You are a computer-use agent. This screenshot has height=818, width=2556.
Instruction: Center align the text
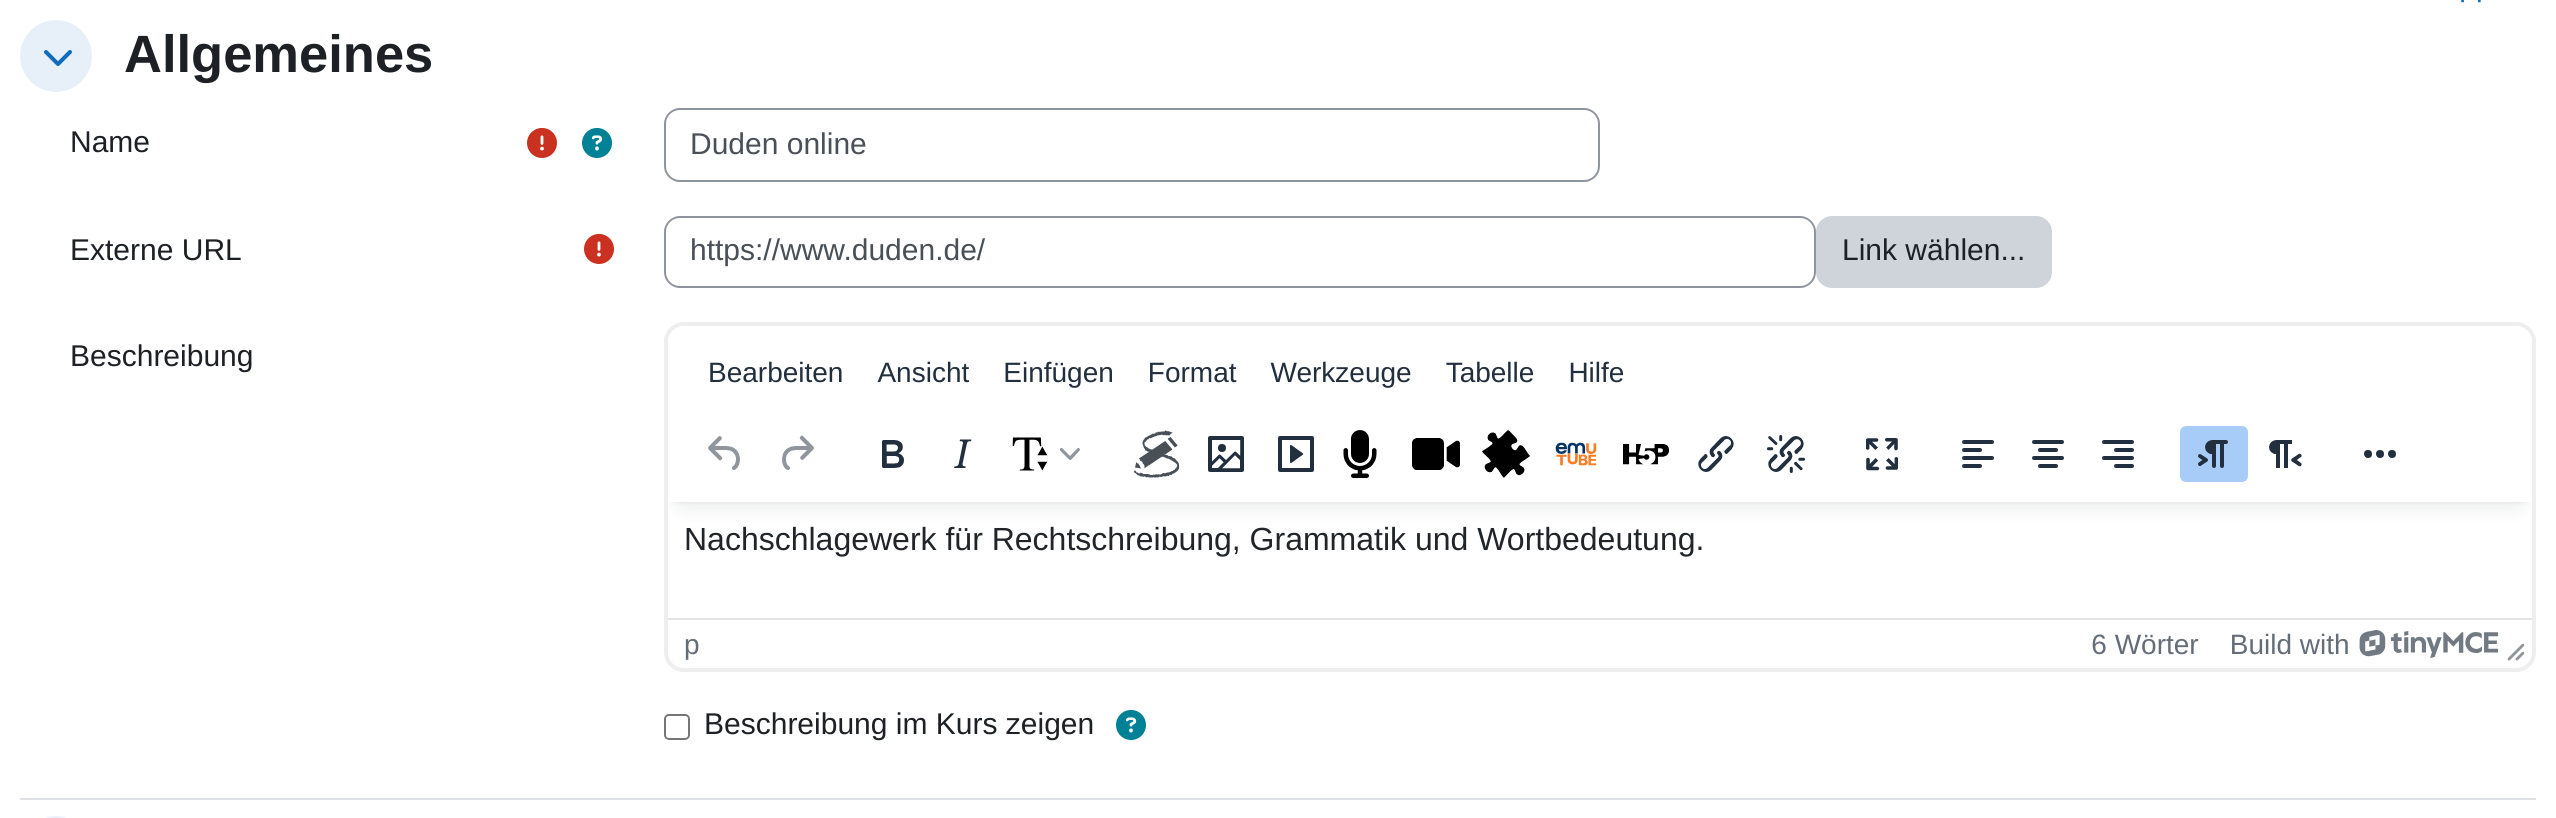tap(2047, 454)
